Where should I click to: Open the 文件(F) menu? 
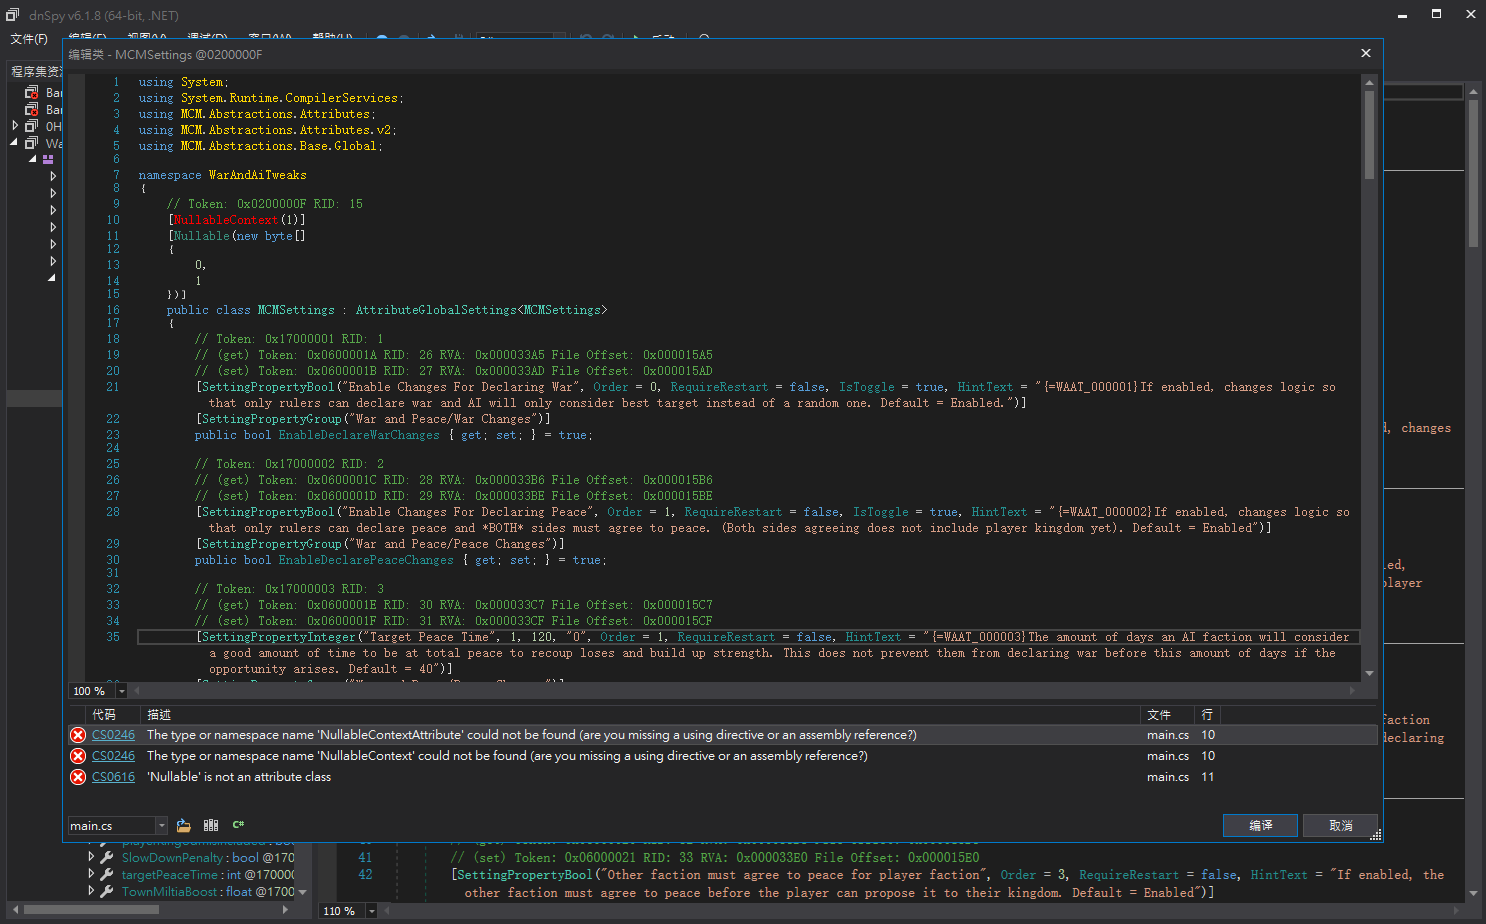point(29,39)
